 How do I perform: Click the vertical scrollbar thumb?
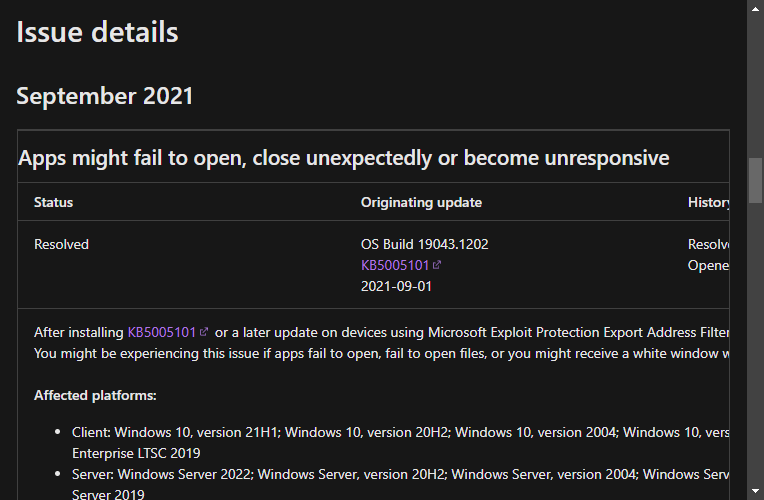coord(756,180)
